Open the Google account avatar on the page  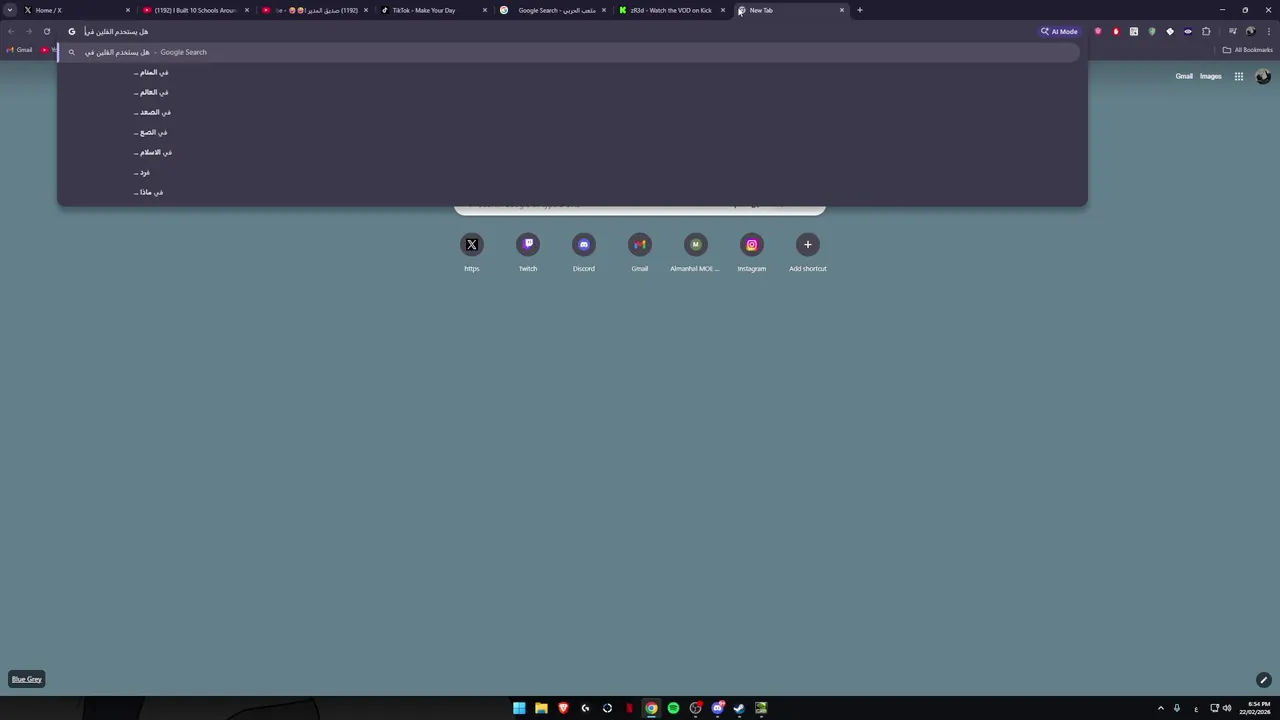1263,76
